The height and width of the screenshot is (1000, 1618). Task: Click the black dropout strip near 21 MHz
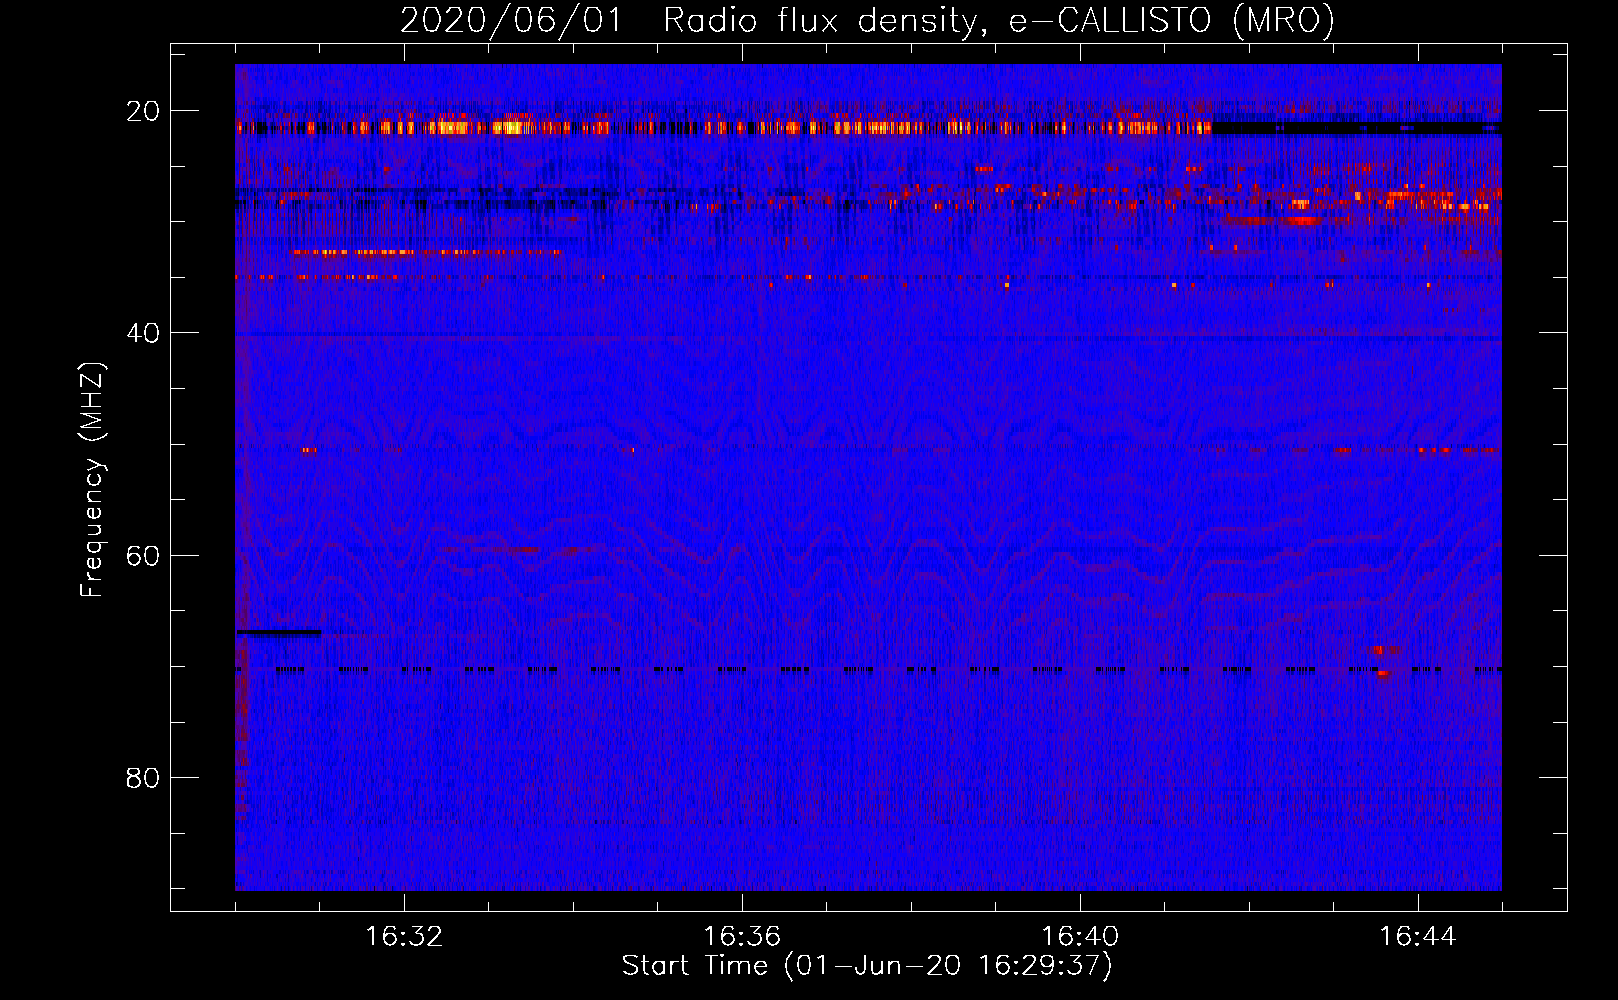[1356, 127]
